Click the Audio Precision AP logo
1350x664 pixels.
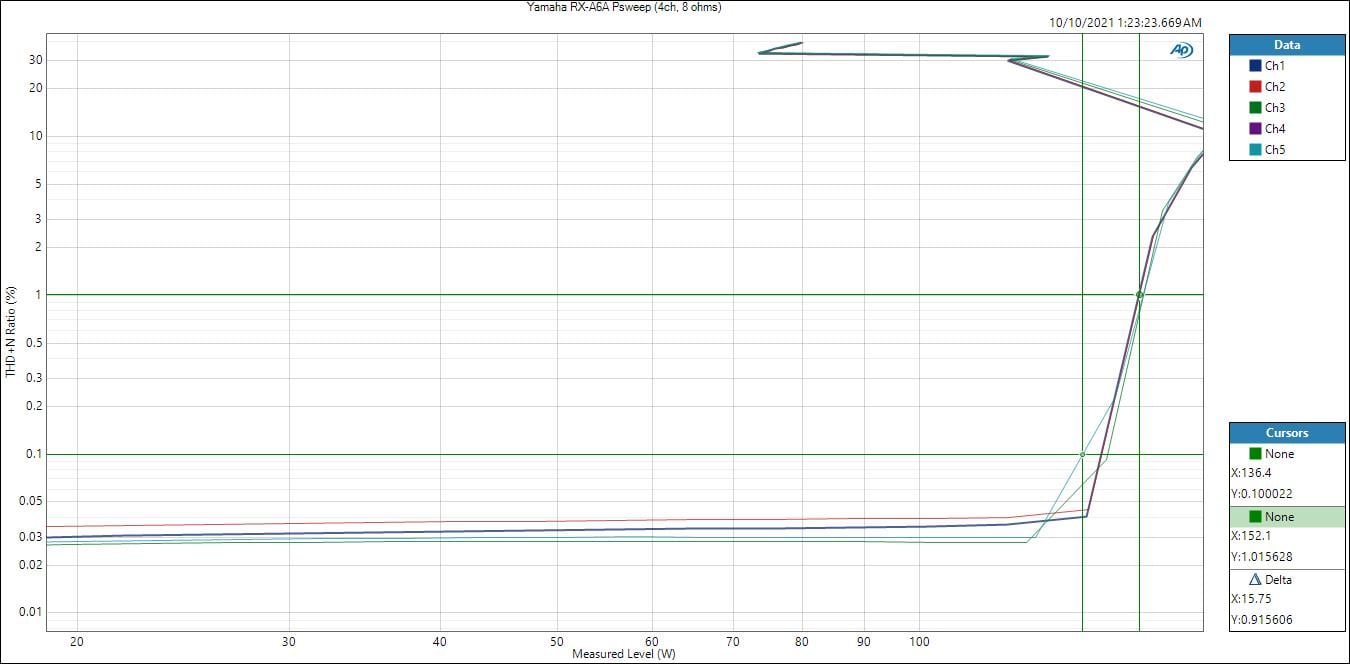click(x=1181, y=50)
